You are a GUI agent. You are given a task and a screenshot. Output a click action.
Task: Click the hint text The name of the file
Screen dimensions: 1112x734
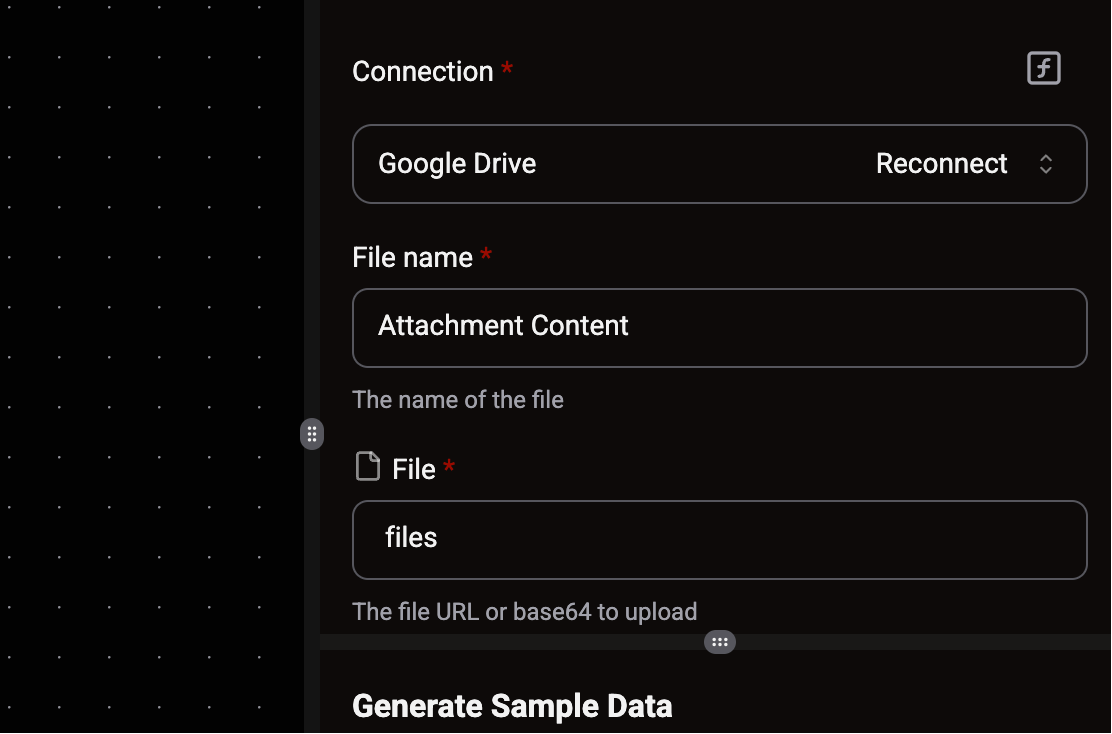(x=457, y=400)
